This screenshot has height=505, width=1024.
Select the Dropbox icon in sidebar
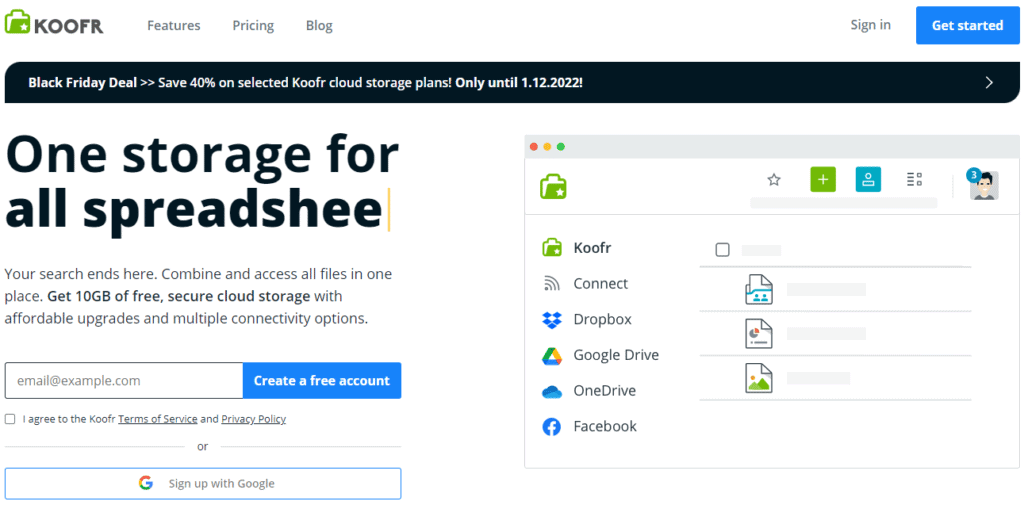(x=551, y=320)
